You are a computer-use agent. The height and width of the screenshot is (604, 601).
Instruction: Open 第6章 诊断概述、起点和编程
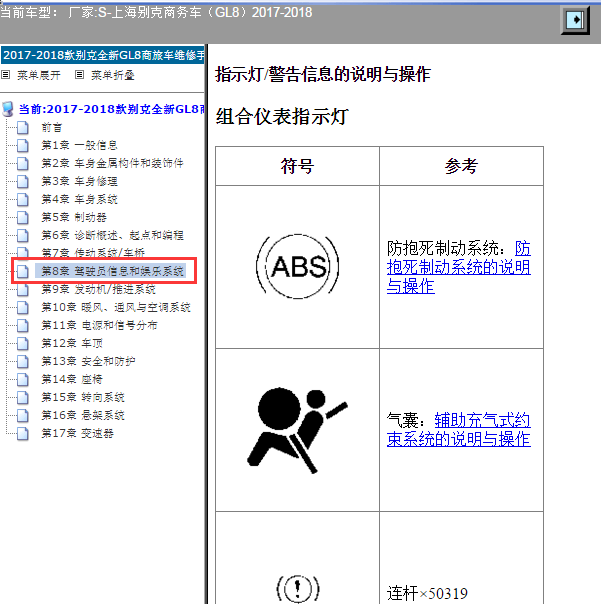(x=112, y=235)
